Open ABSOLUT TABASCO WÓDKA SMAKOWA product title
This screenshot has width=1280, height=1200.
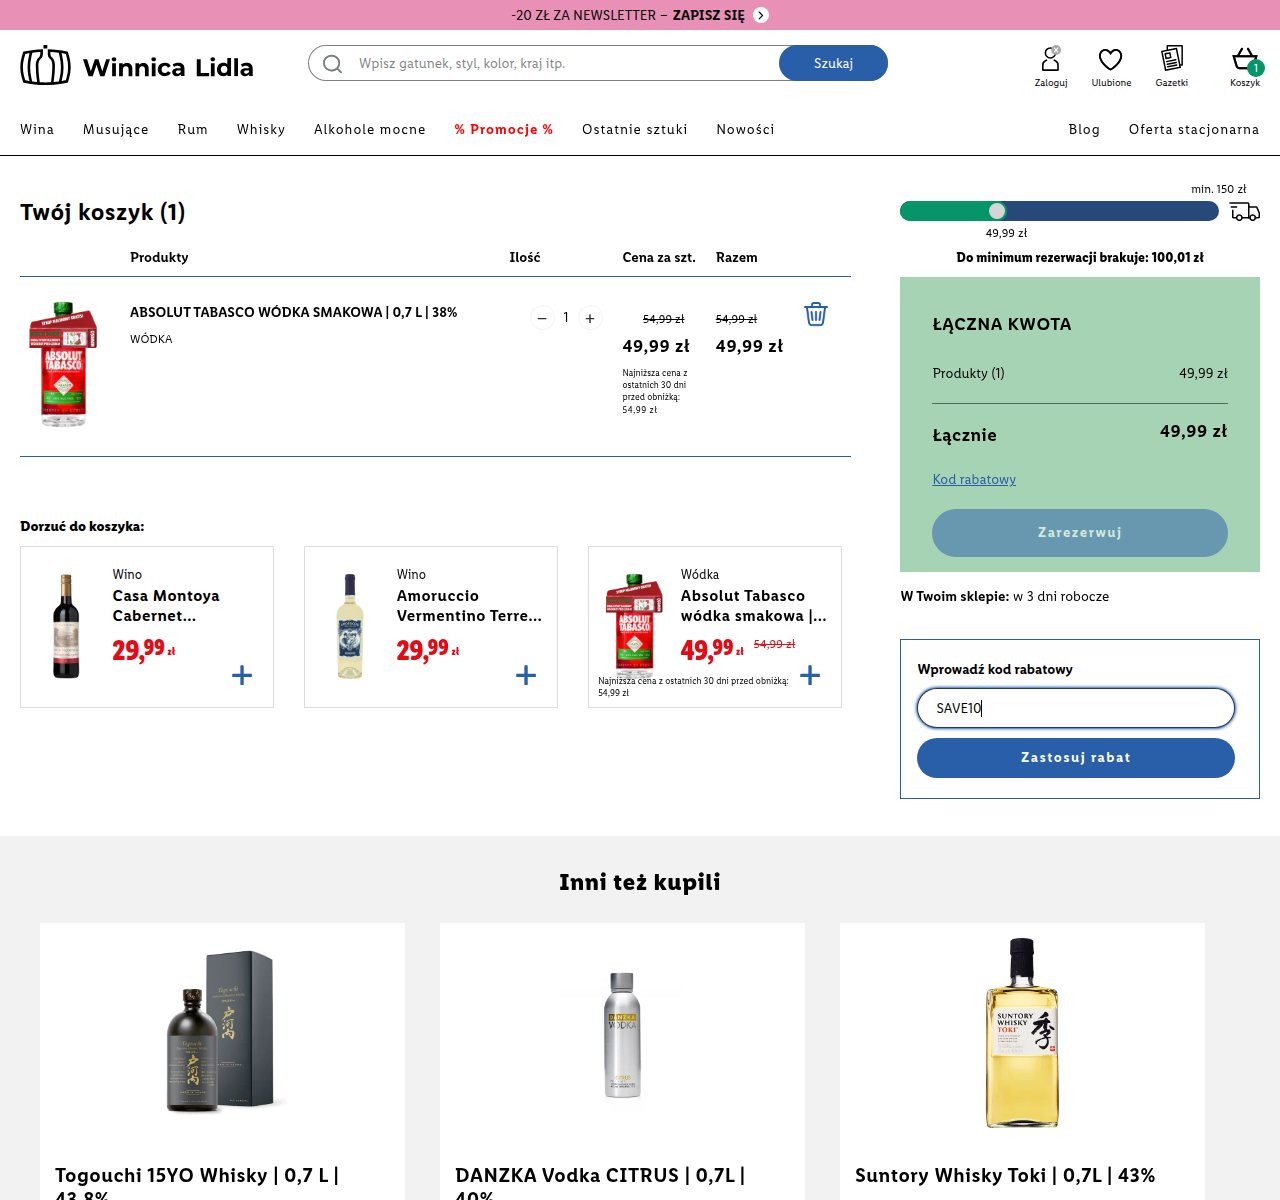pos(293,312)
